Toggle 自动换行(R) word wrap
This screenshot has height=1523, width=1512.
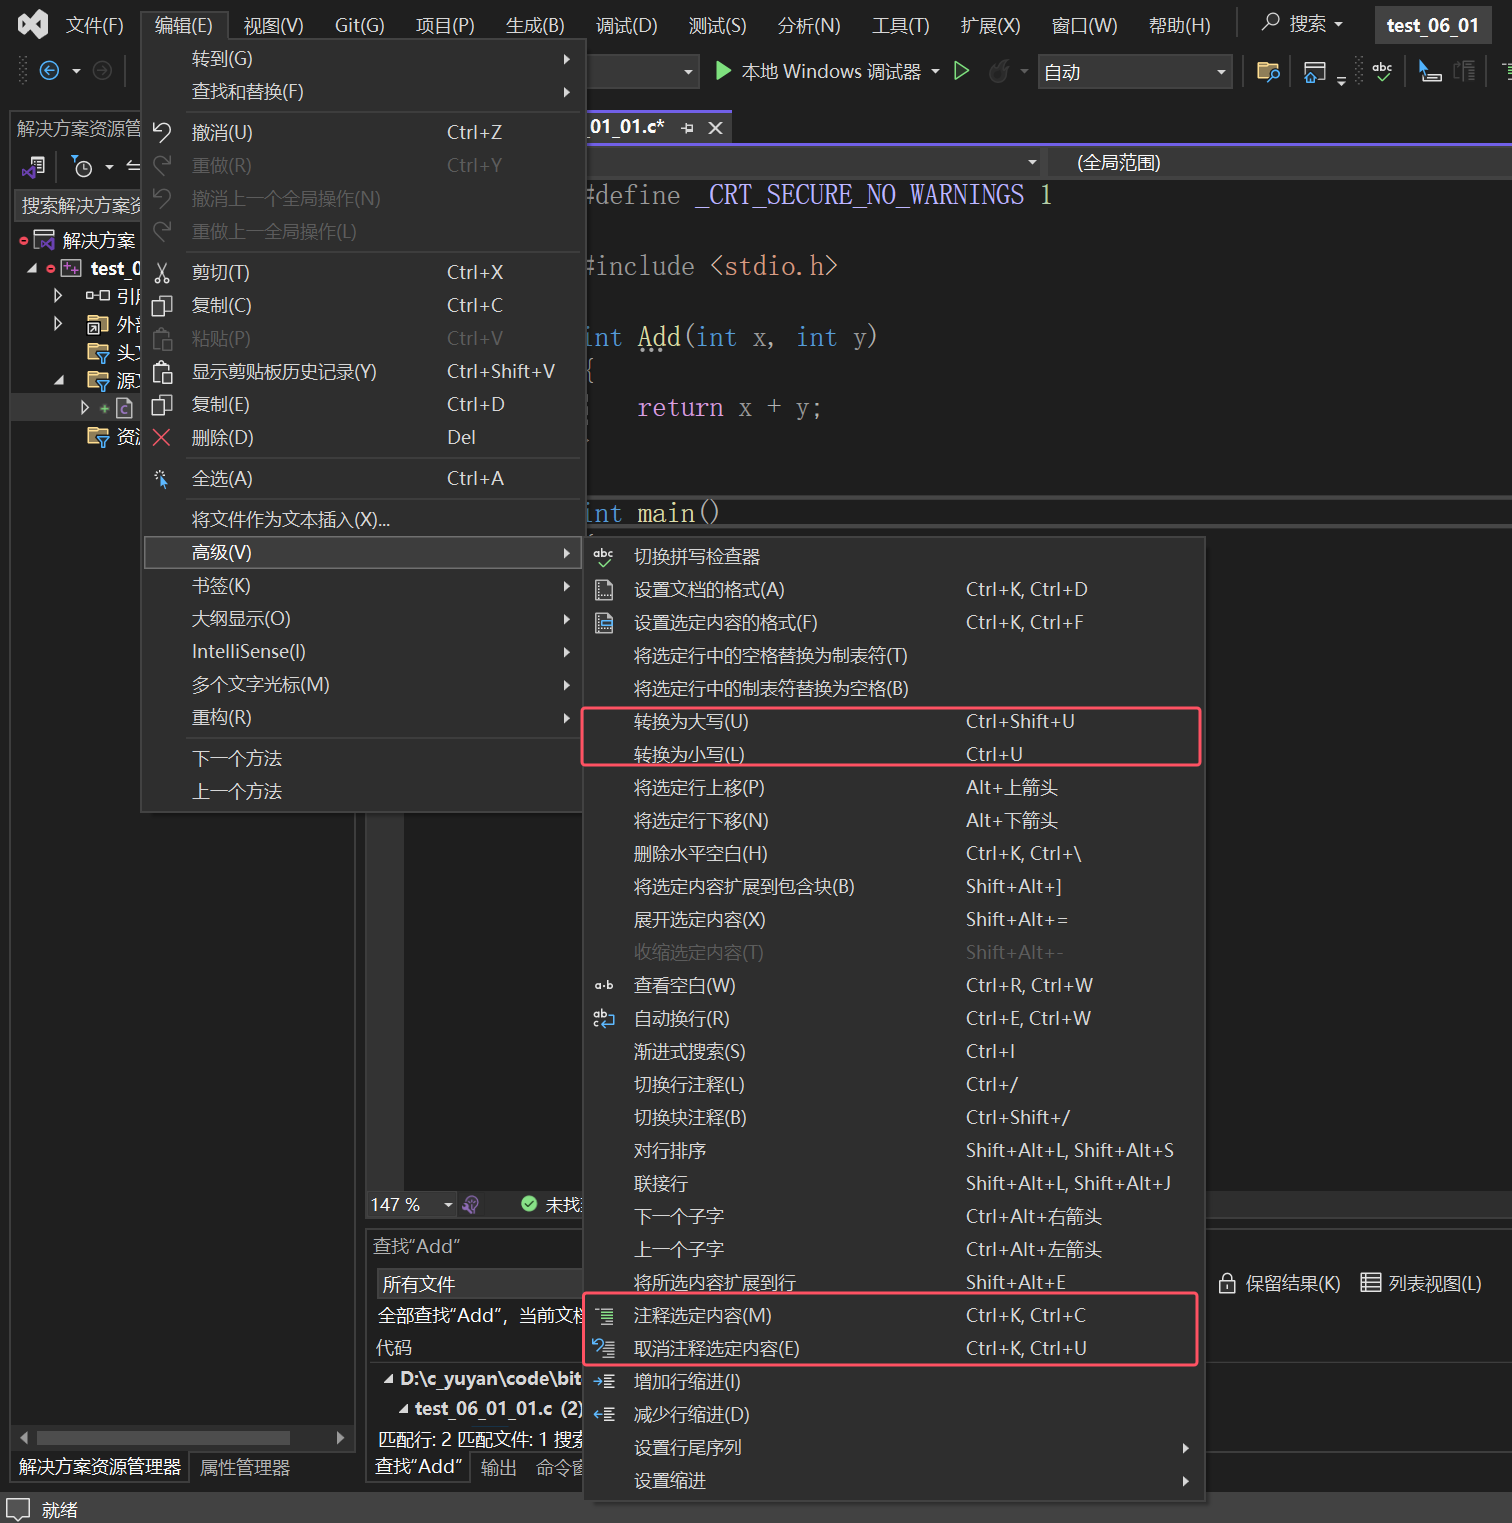click(x=894, y=1018)
